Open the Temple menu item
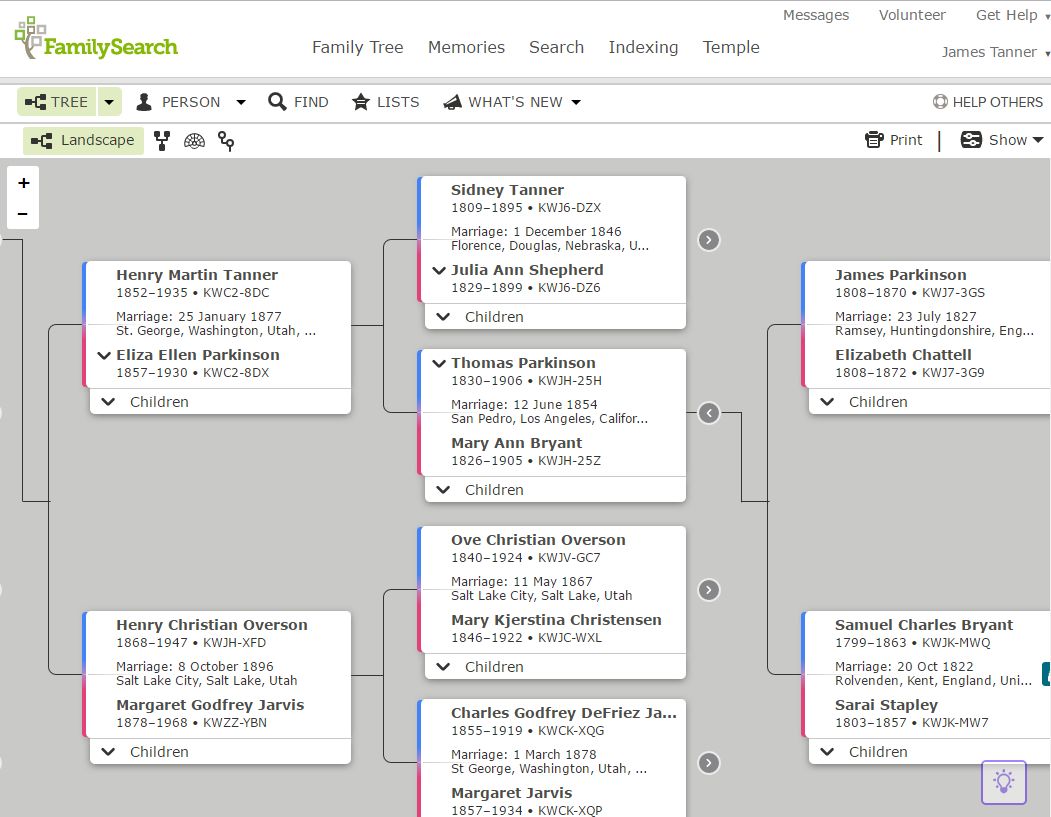 point(730,47)
